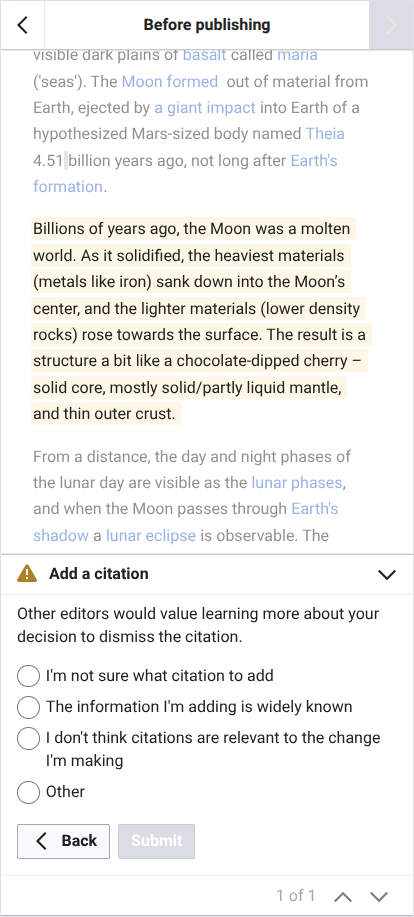This screenshot has height=917, width=414.
Task: Click the Submit button
Action: 156,841
